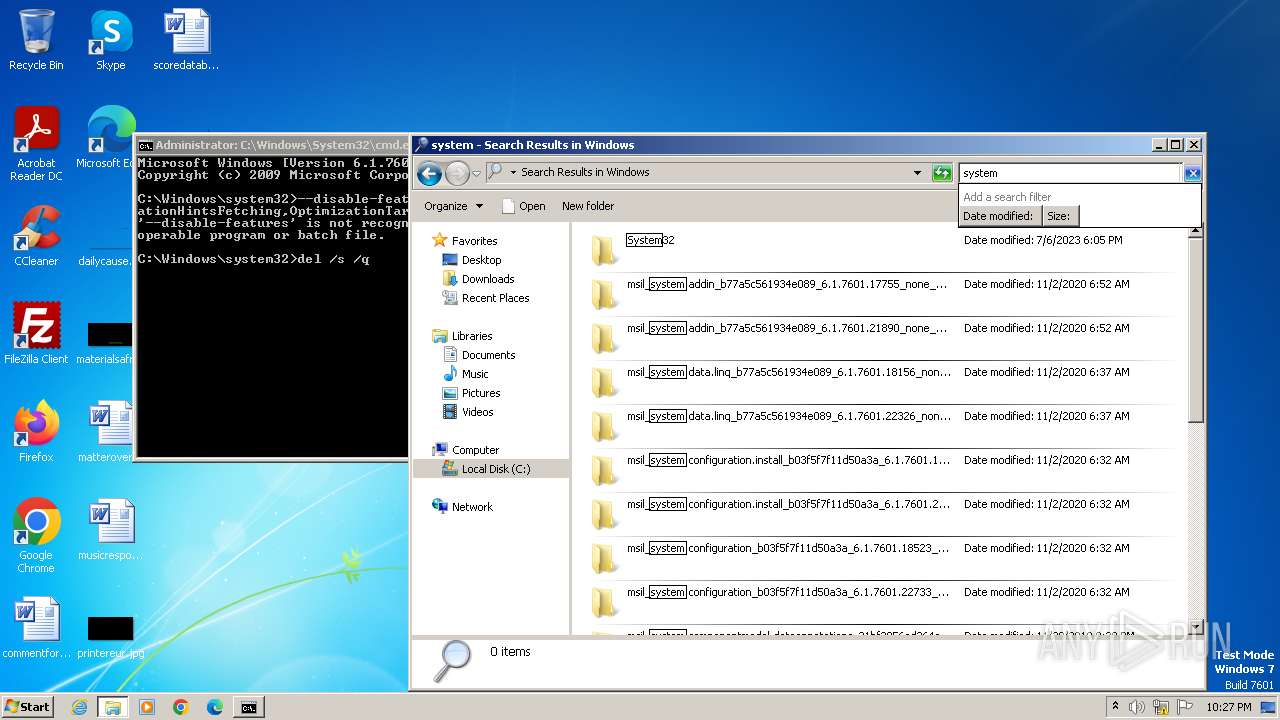Viewport: 1280px width, 720px height.
Task: Select the Videos library
Action: click(x=477, y=412)
